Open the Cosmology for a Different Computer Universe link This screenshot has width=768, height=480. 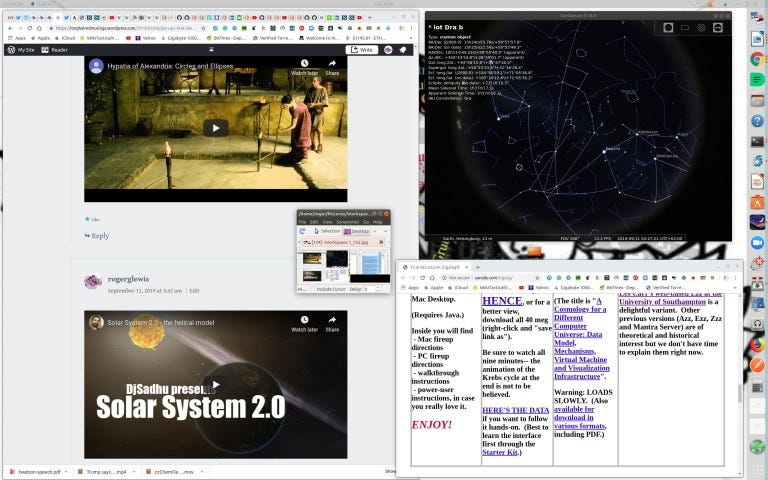[x=581, y=338]
